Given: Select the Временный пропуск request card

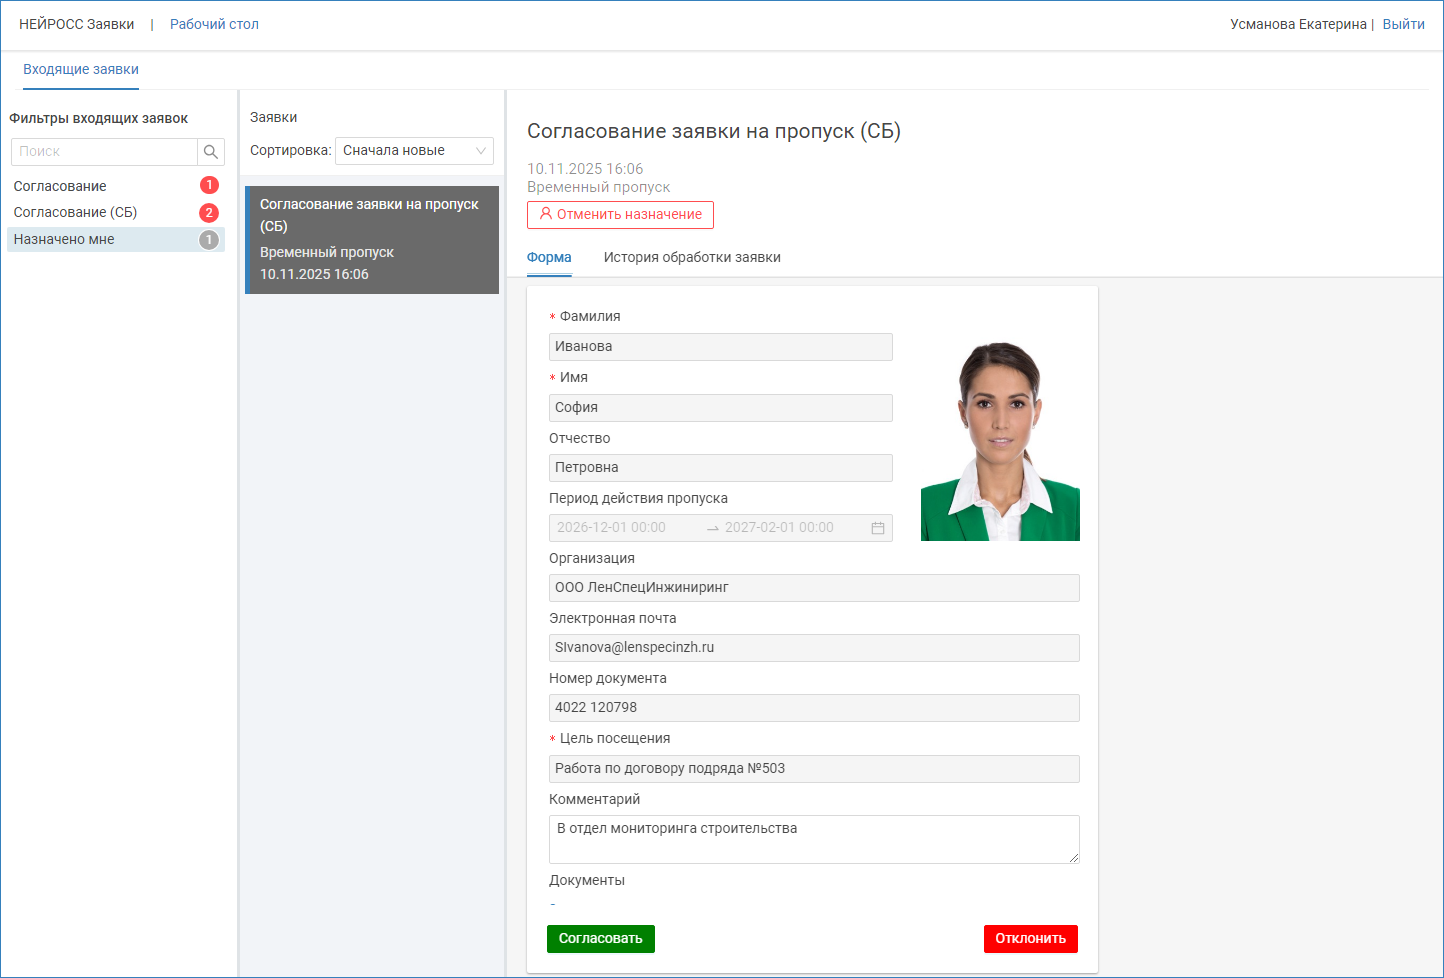Looking at the screenshot, I should point(372,240).
